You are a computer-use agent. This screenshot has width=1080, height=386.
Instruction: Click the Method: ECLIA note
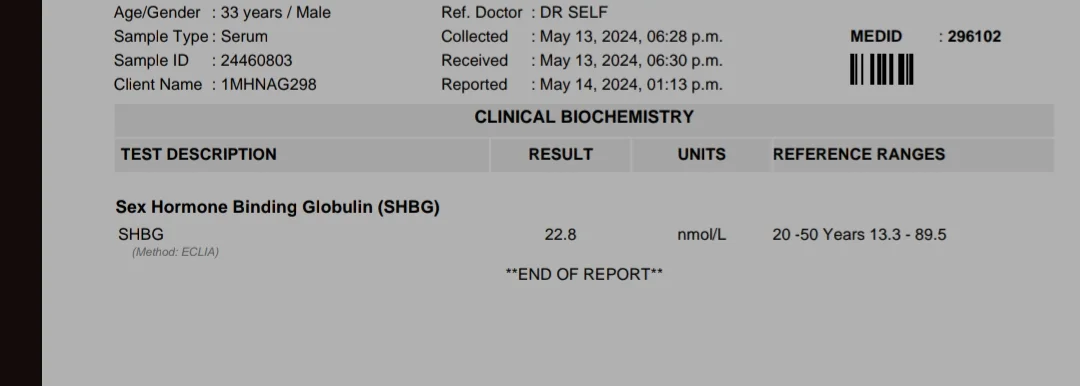coord(176,252)
